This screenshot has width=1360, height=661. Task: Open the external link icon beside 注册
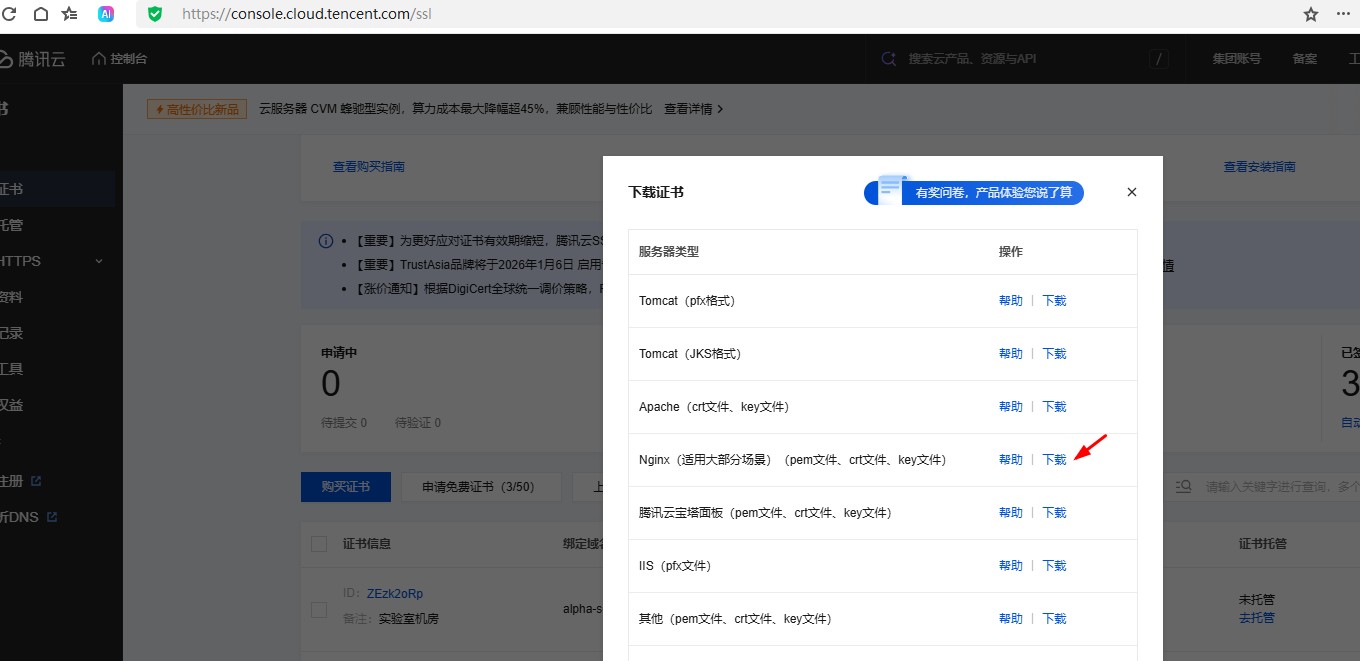[x=36, y=481]
